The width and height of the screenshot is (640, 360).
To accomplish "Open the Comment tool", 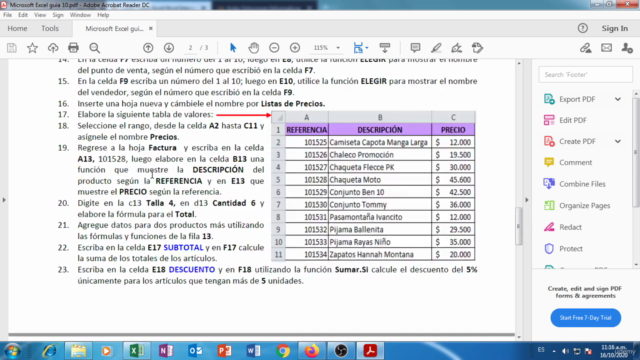I will 575,162.
